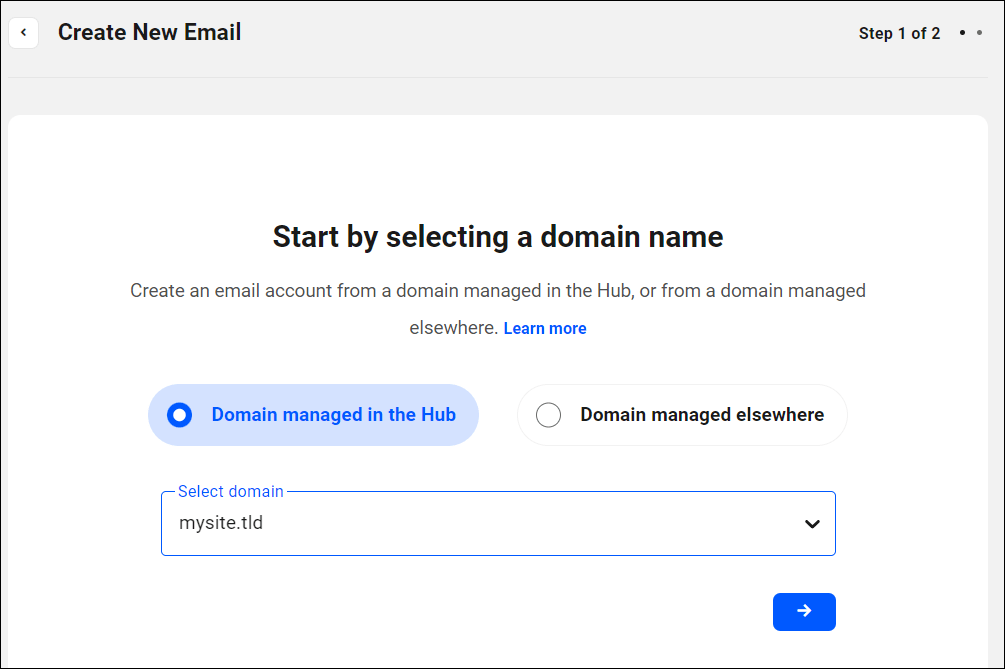Click the Select domain field label

coord(230,491)
